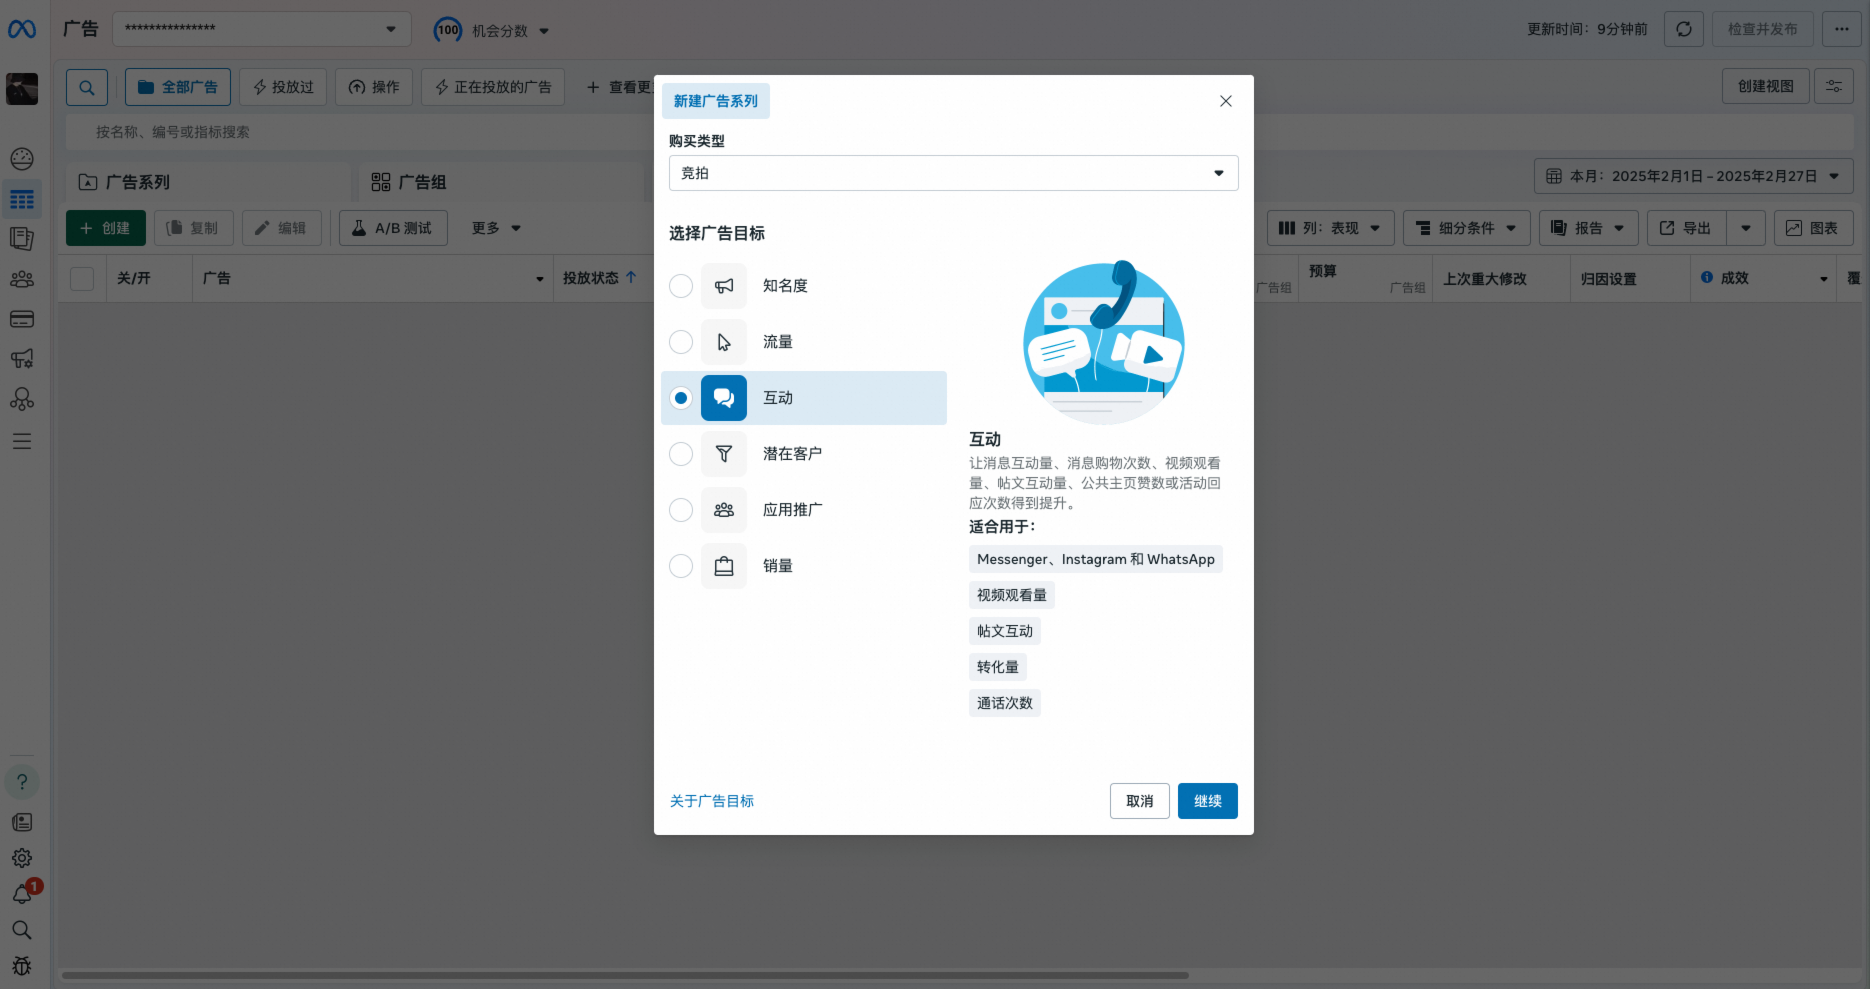Open the billing card icon in sidebar
Viewport: 1870px width, 989px height.
coord(22,319)
